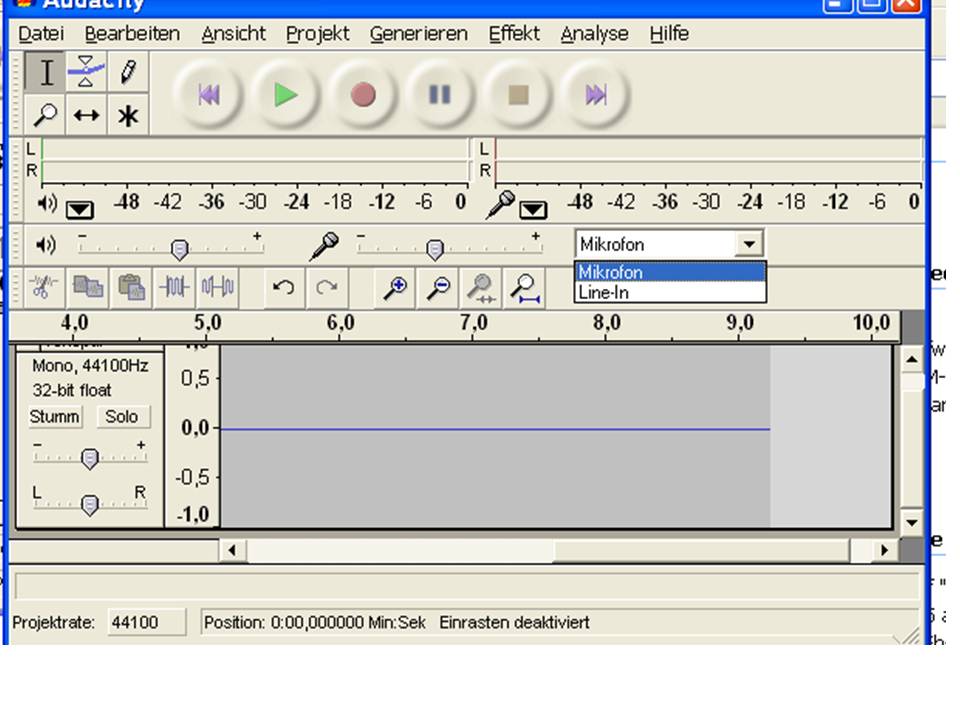960x720 pixels.
Task: Select the Time Shift arrow tool
Action: 86,114
